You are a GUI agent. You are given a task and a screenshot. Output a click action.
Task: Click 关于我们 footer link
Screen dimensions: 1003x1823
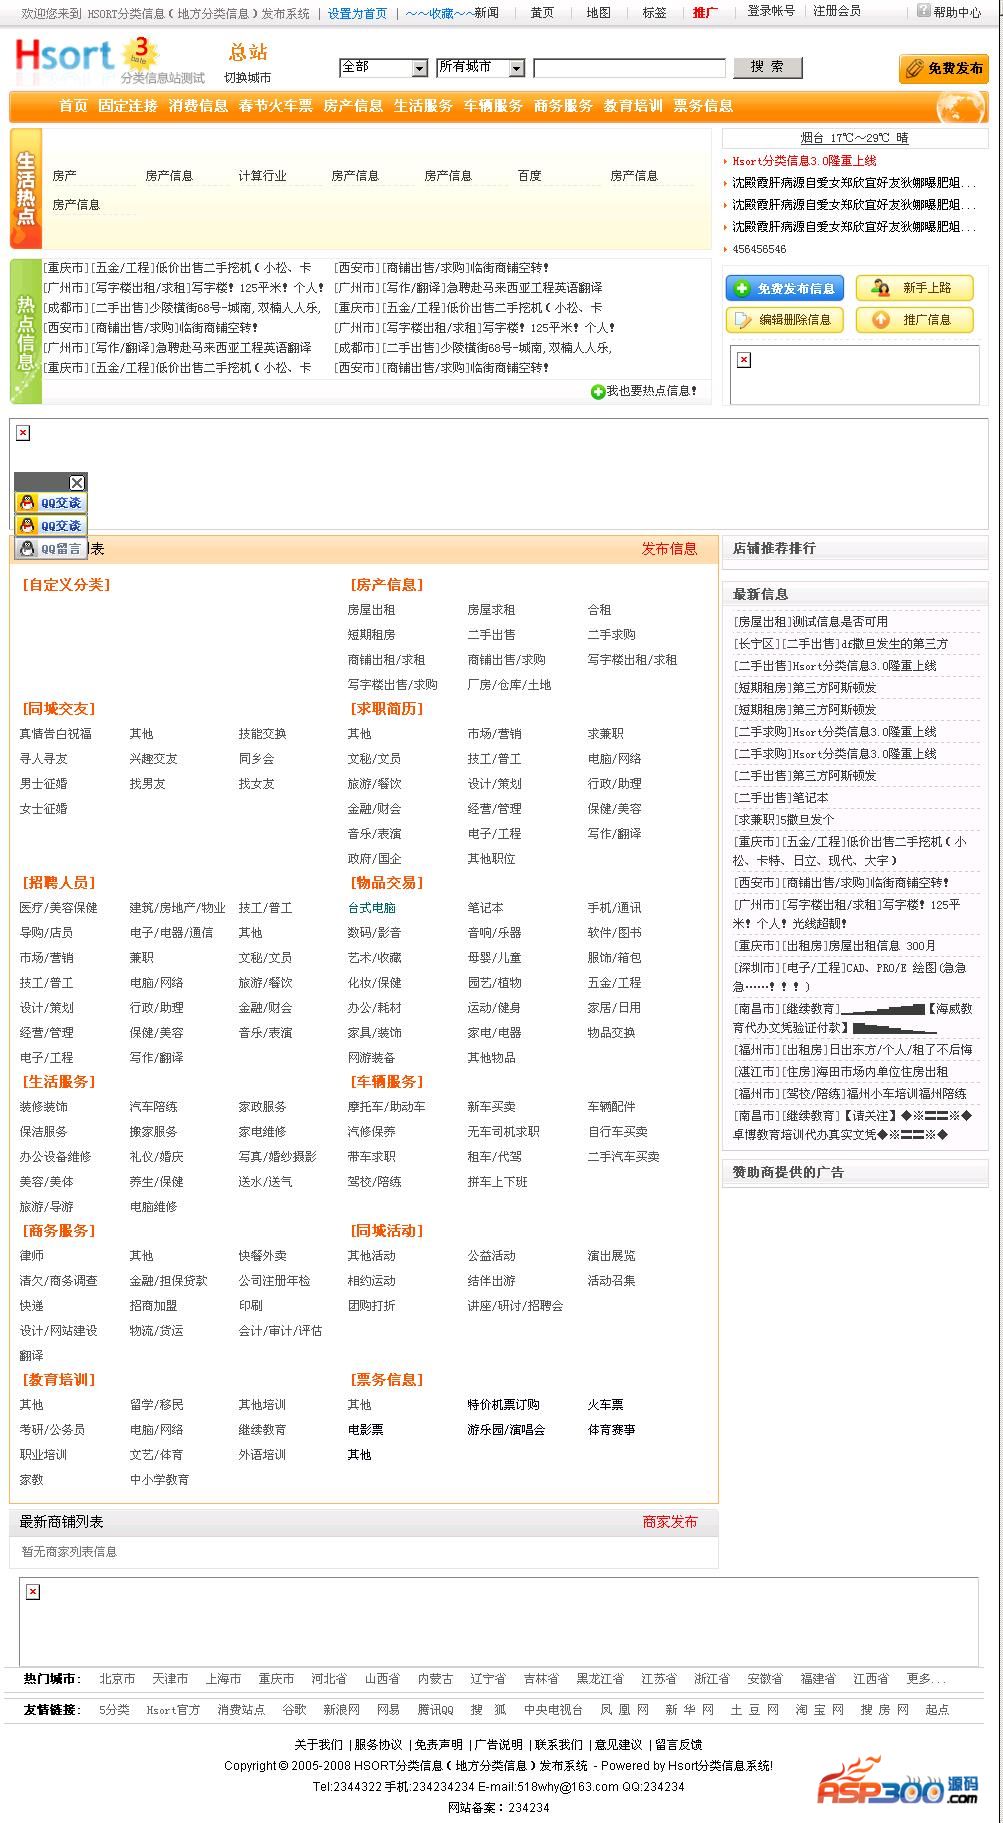pos(318,1745)
